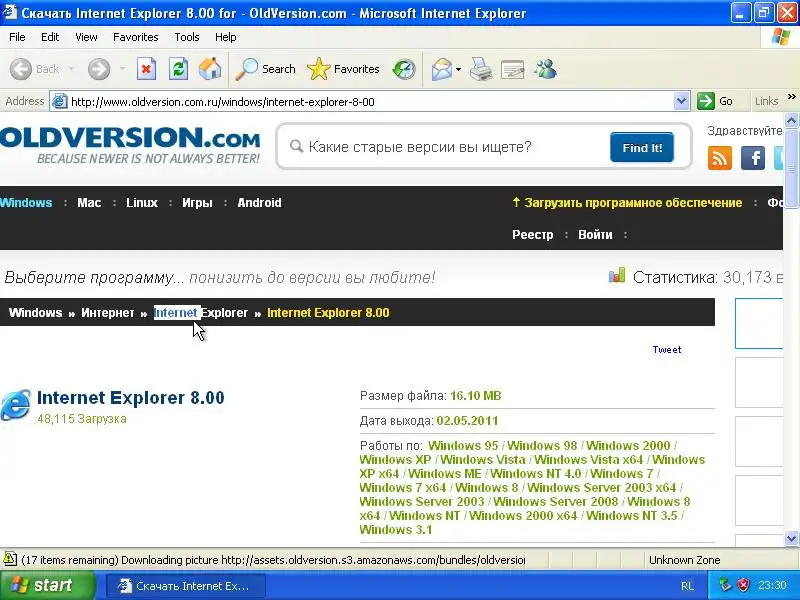Screen dimensions: 800x600
Task: Click Интернет breadcrumb link
Action: [108, 313]
